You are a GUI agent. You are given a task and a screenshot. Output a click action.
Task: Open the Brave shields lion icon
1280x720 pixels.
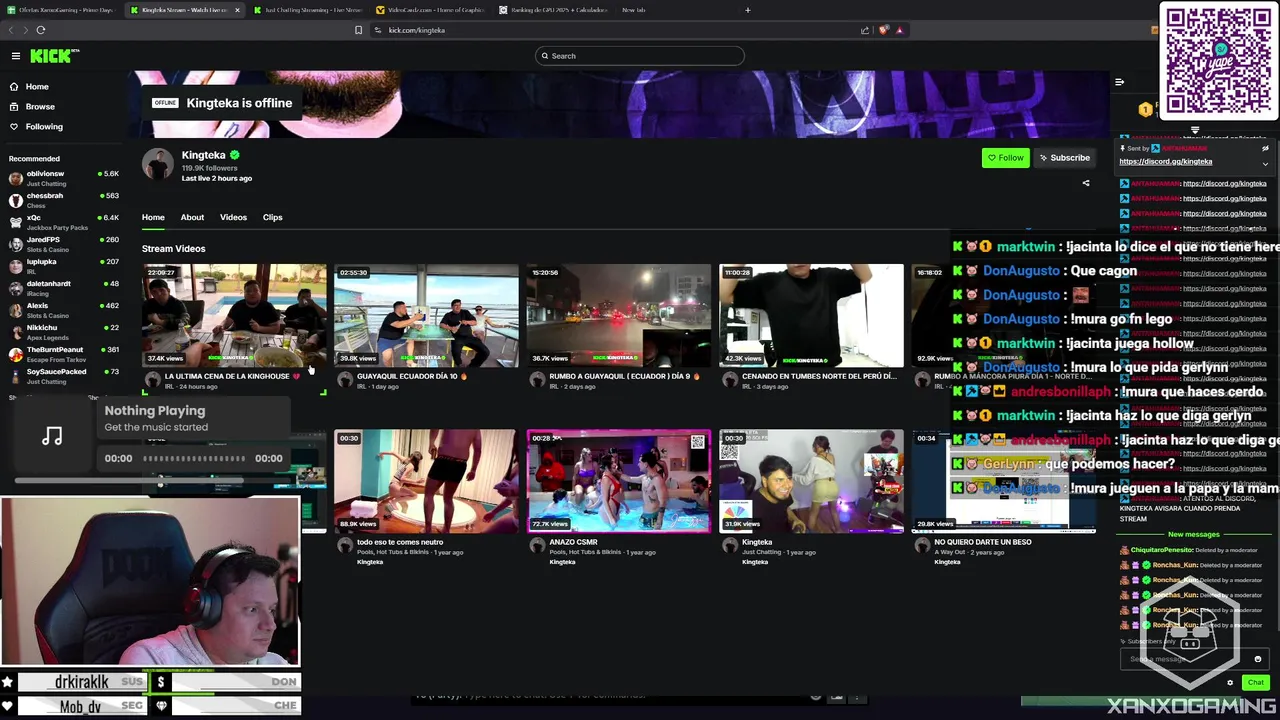[x=883, y=30]
